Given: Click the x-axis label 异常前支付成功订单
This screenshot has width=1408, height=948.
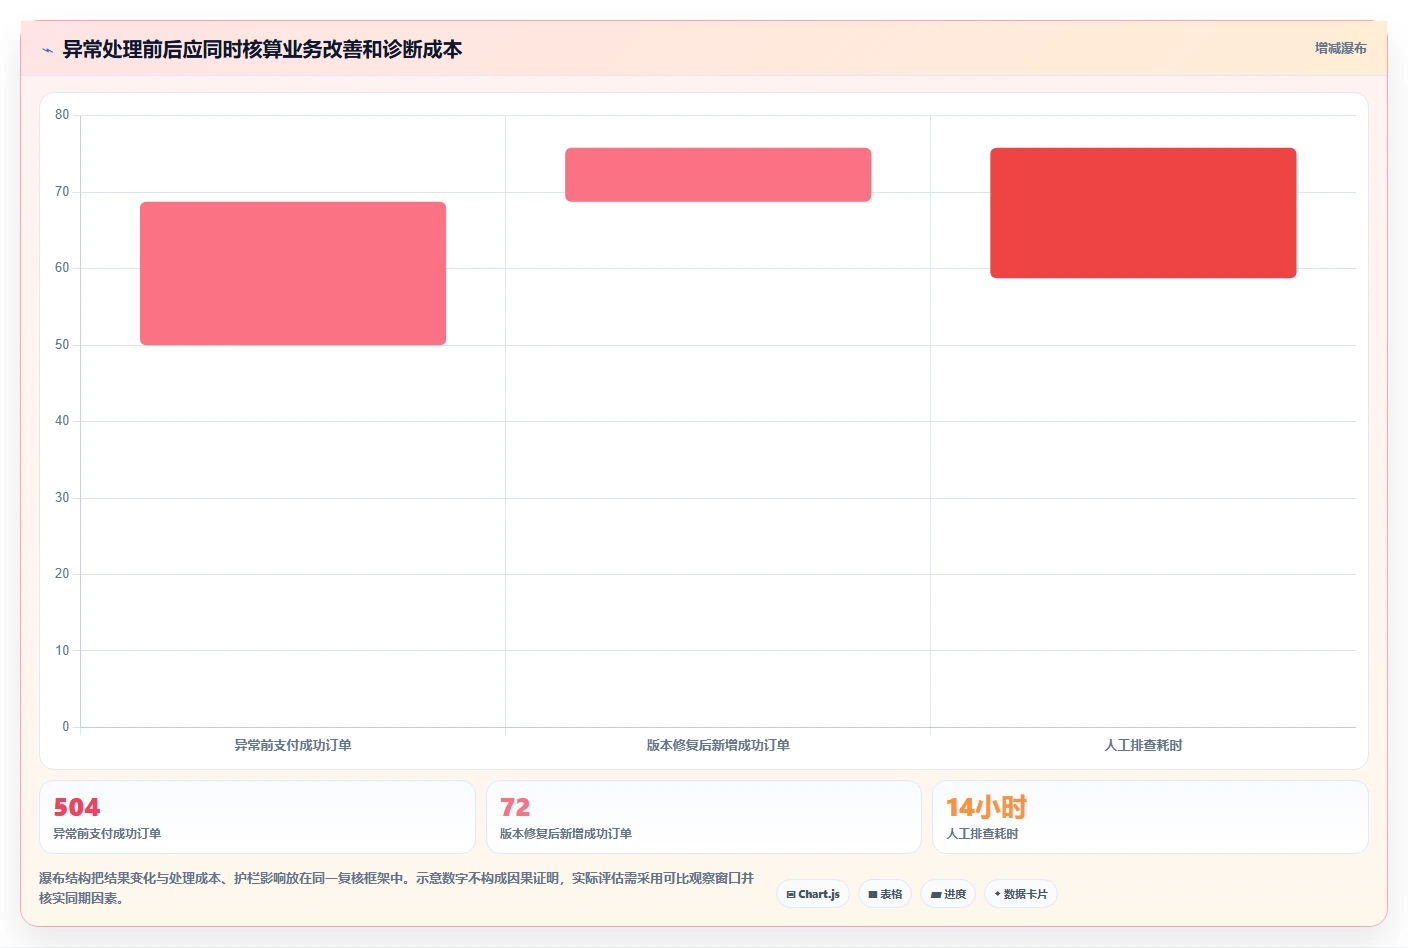Looking at the screenshot, I should [293, 745].
